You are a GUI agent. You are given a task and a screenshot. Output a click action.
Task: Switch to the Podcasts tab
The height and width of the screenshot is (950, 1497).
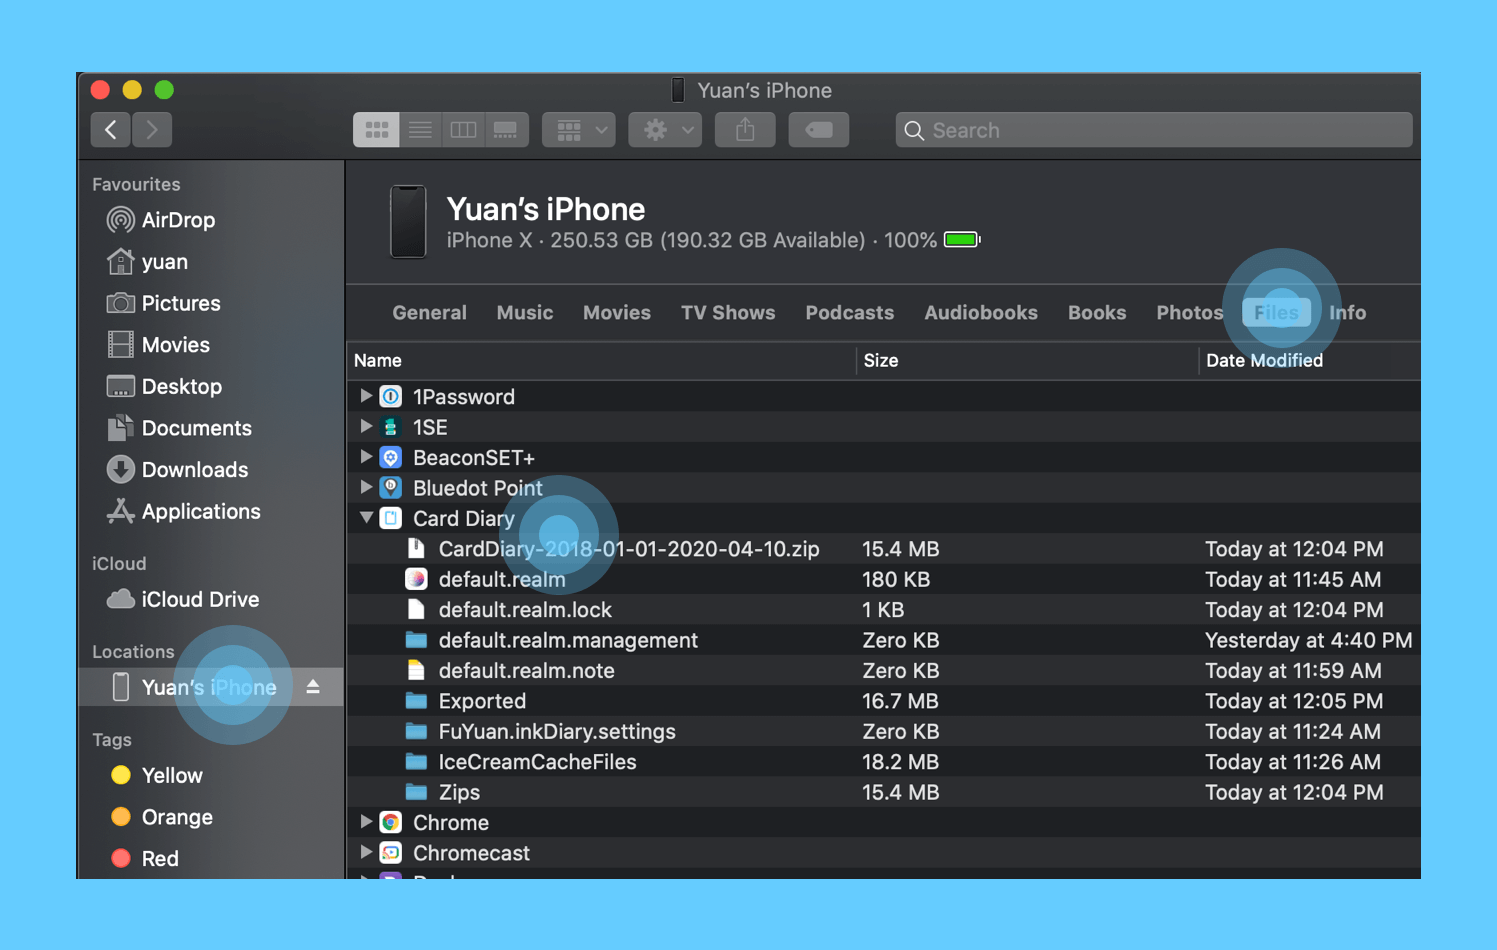point(850,313)
